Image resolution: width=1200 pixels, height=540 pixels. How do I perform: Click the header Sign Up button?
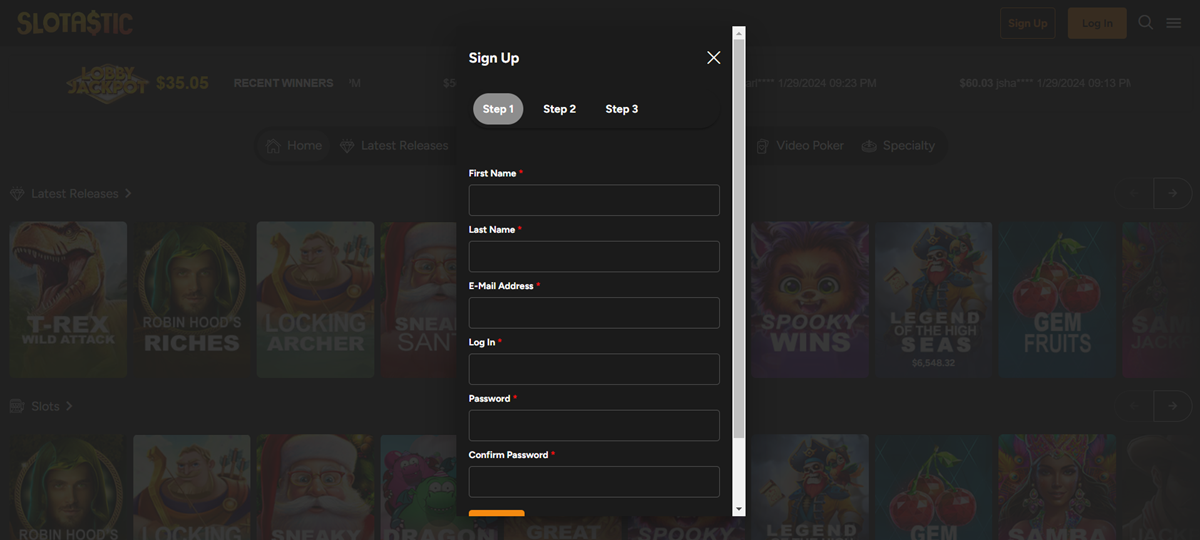tap(1027, 23)
